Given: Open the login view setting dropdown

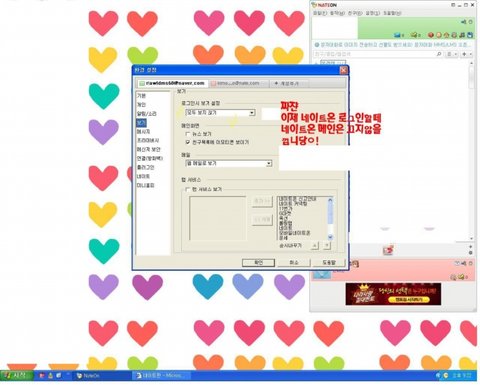Looking at the screenshot, I should pos(220,113).
